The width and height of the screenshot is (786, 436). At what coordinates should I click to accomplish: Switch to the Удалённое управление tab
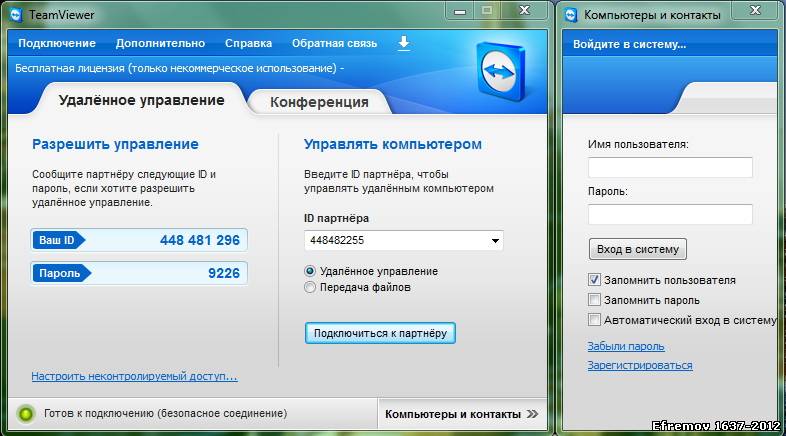tap(141, 100)
